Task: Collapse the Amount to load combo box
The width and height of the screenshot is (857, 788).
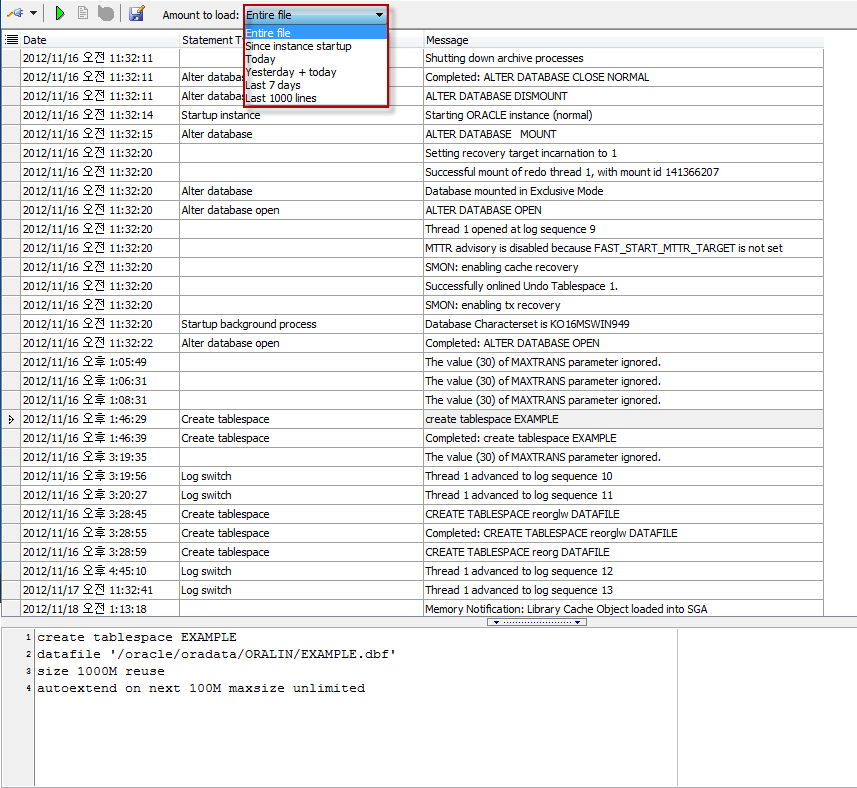Action: coord(379,15)
